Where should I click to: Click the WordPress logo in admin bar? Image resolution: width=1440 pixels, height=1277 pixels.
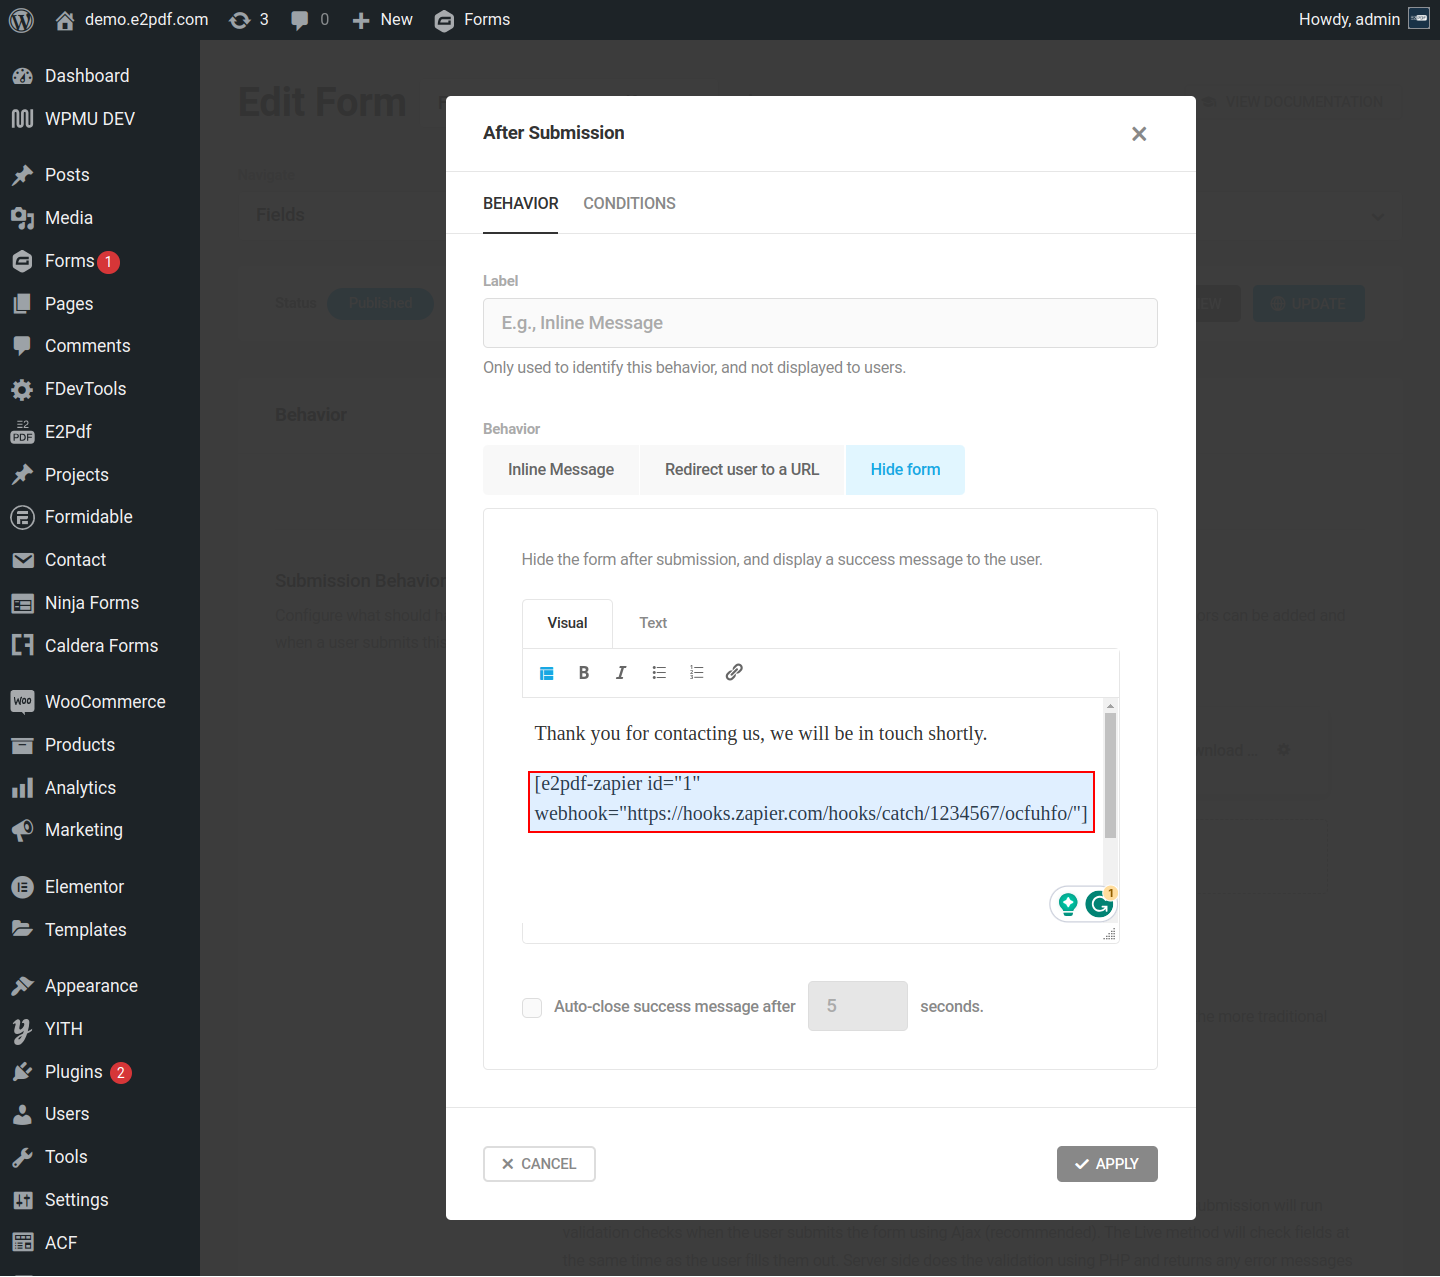(x=21, y=20)
